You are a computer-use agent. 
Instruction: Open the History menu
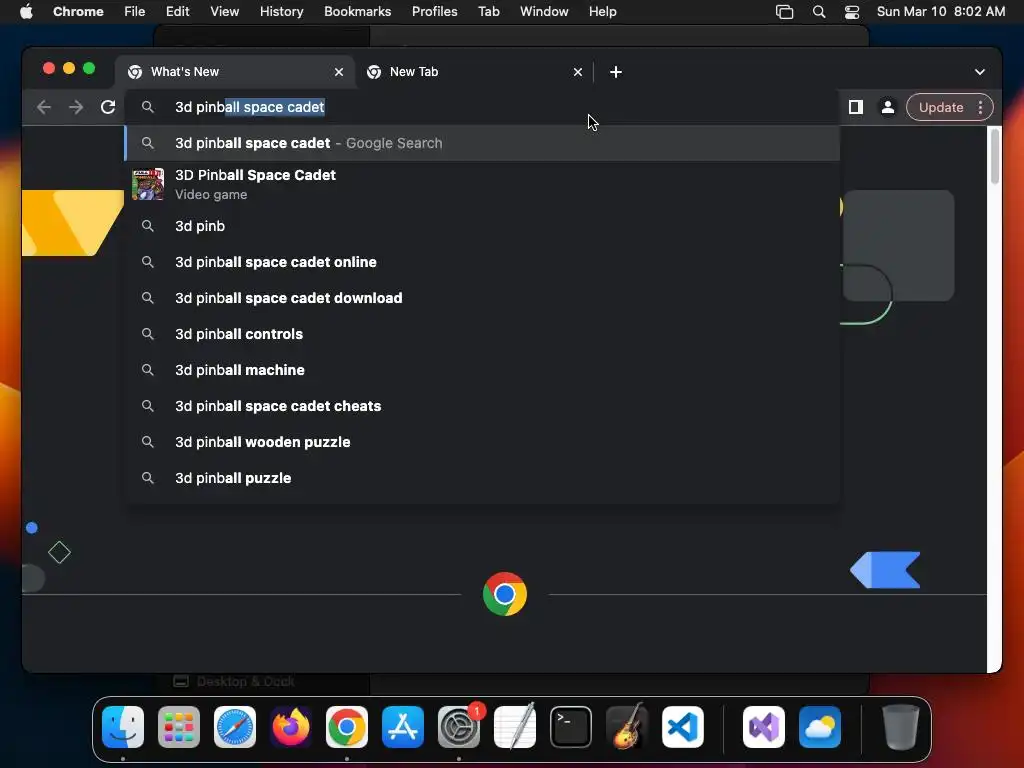281,12
